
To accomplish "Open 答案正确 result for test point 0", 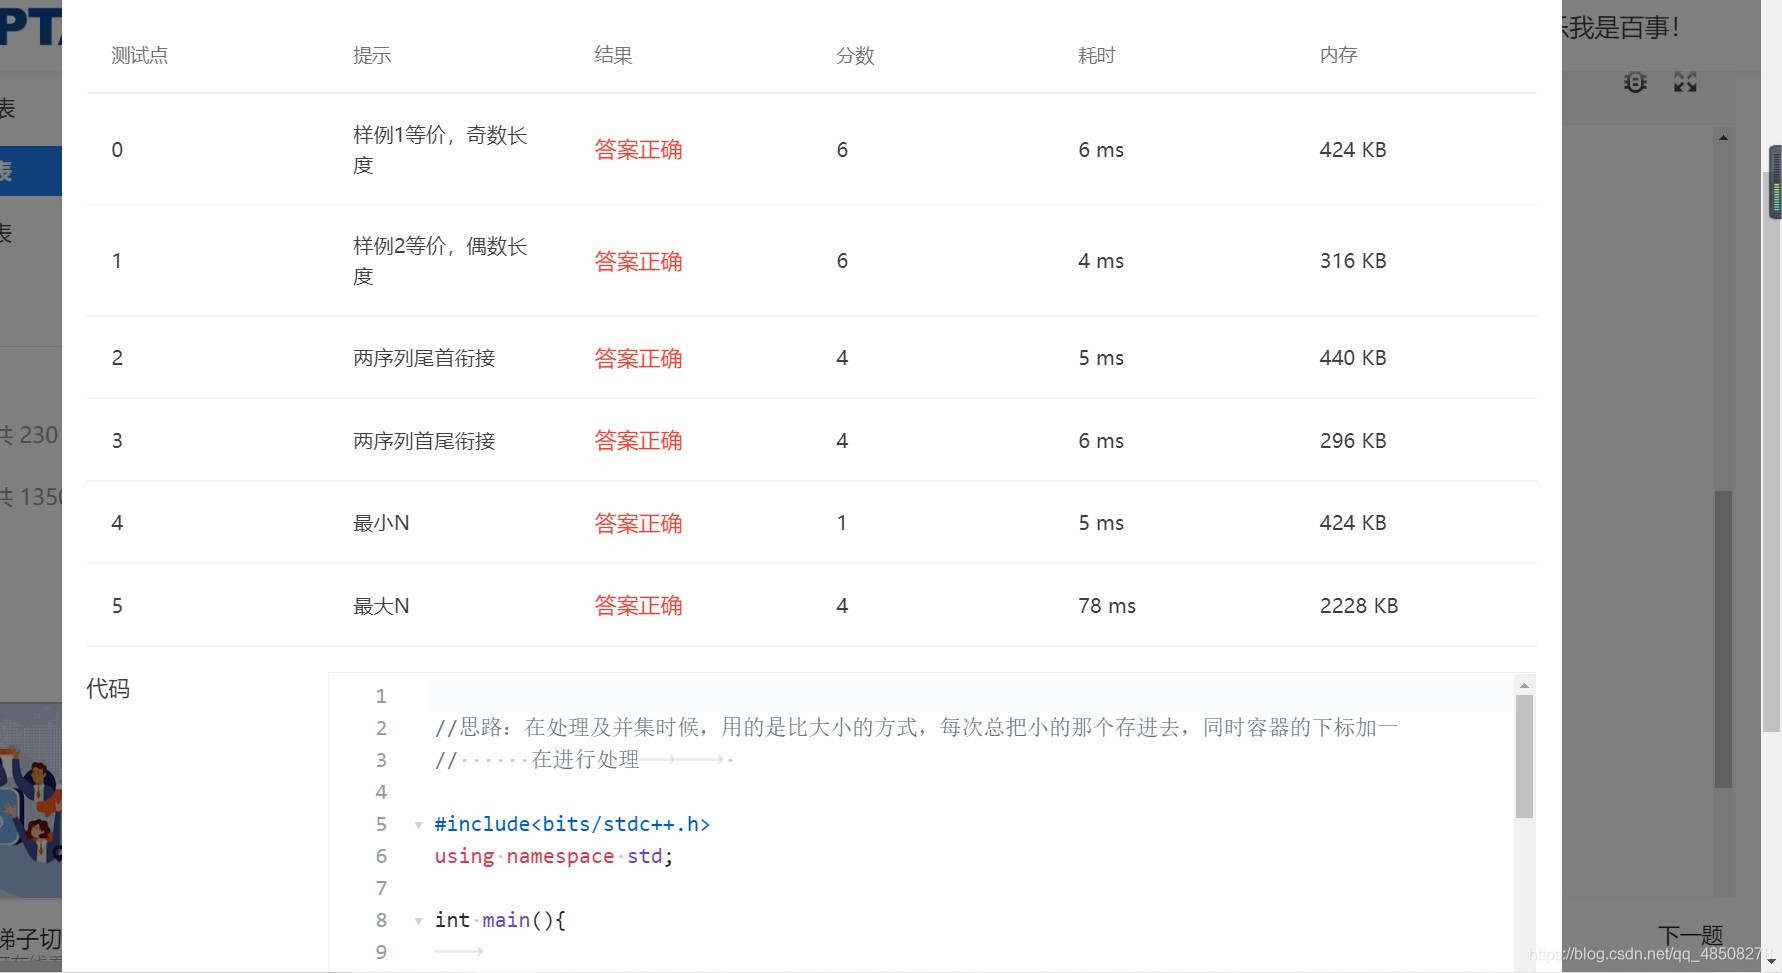I will (638, 149).
